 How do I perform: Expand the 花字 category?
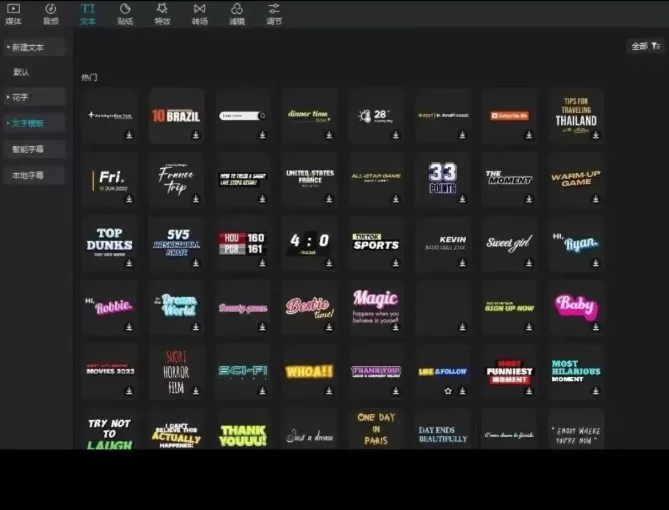pyautogui.click(x=34, y=97)
